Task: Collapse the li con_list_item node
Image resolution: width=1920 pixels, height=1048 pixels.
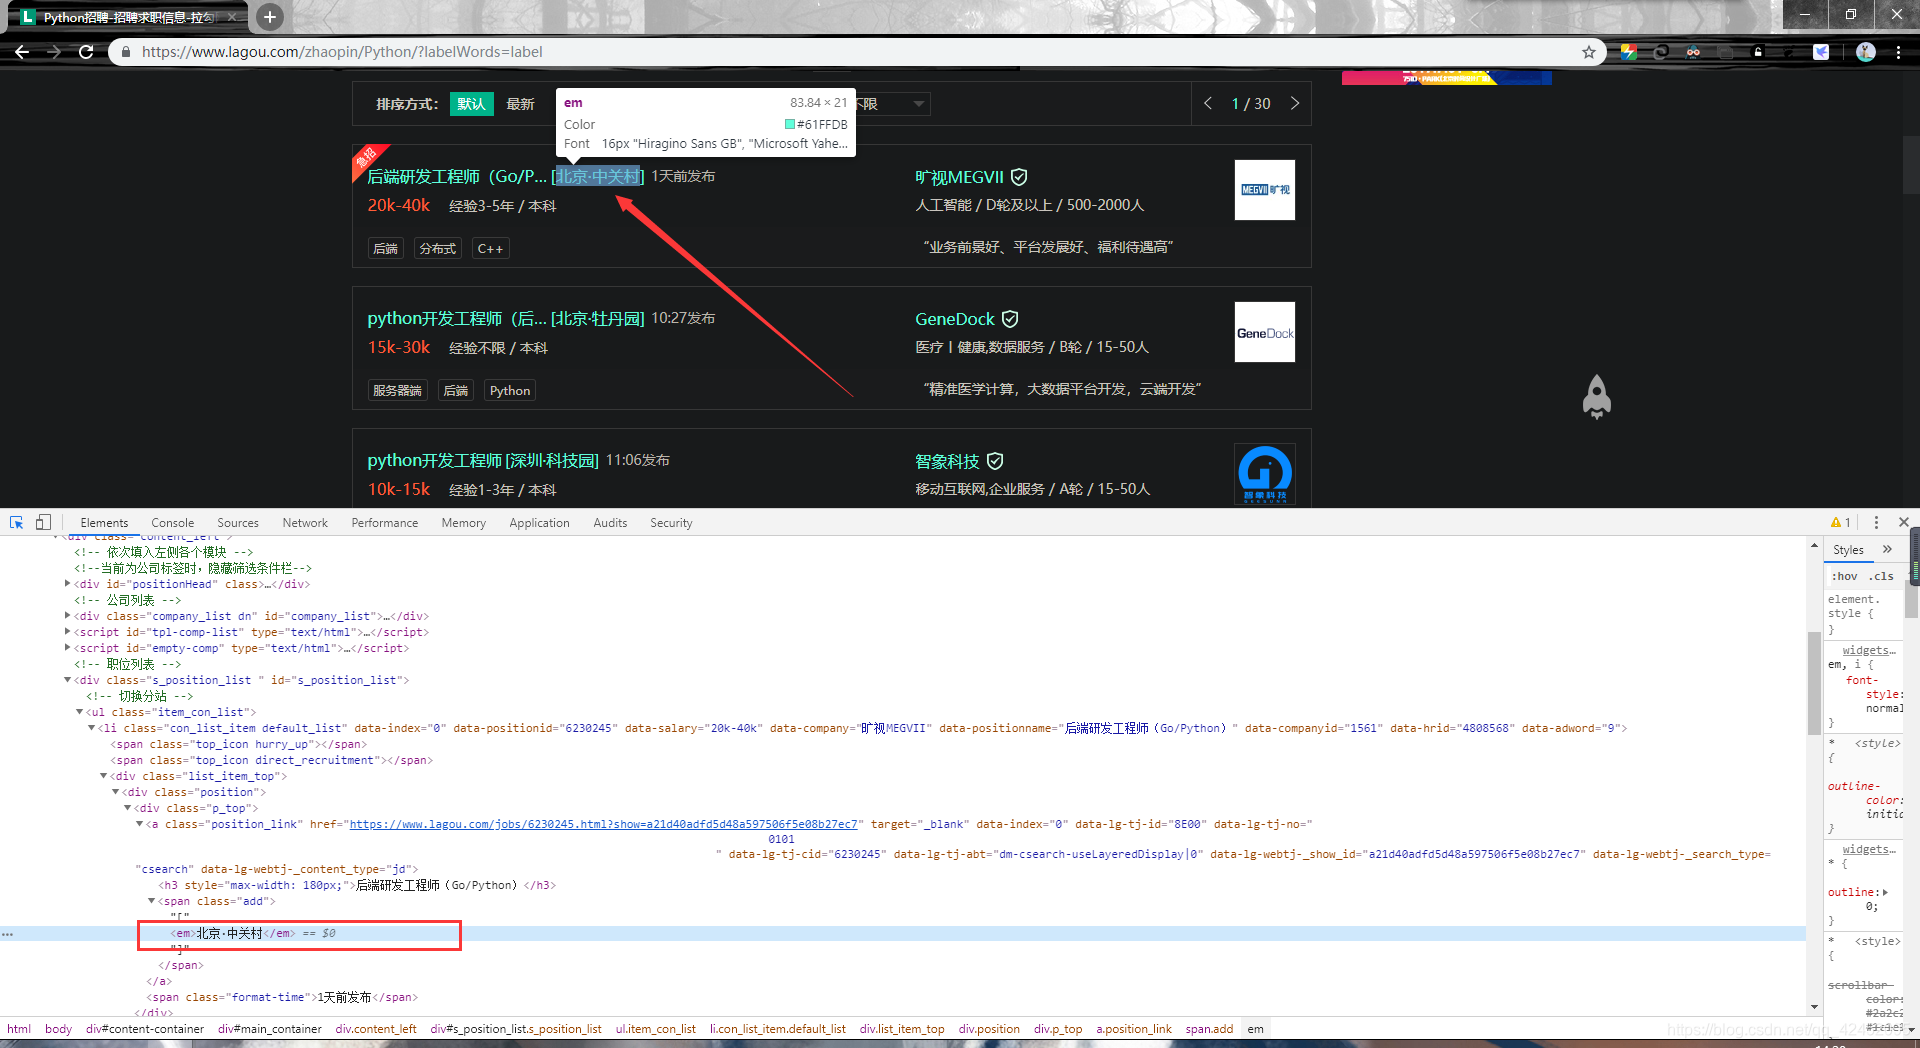Action: coord(92,728)
